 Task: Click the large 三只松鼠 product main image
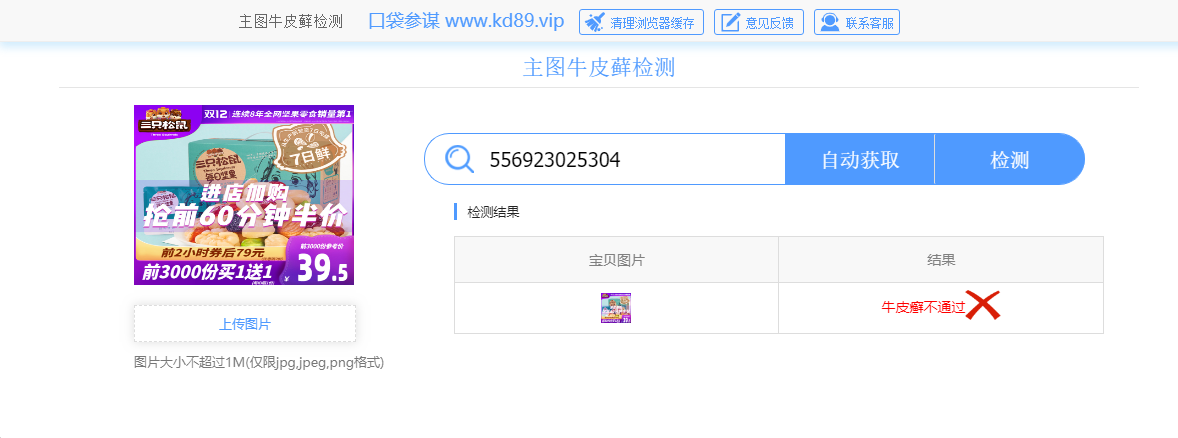click(x=244, y=195)
